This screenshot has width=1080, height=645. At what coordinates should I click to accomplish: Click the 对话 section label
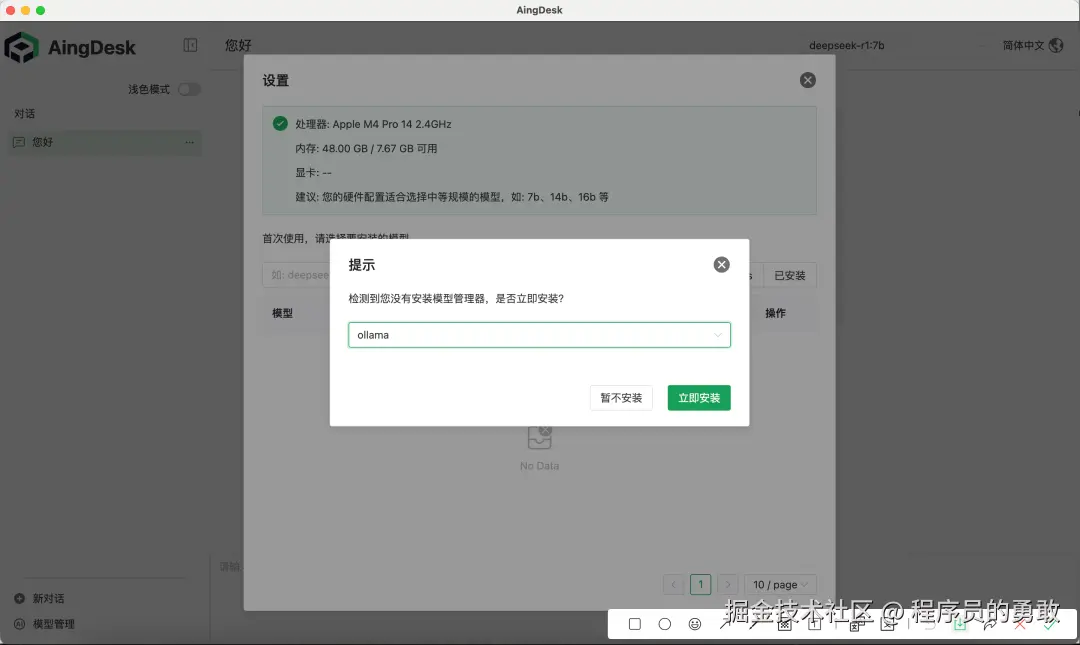tap(24, 114)
